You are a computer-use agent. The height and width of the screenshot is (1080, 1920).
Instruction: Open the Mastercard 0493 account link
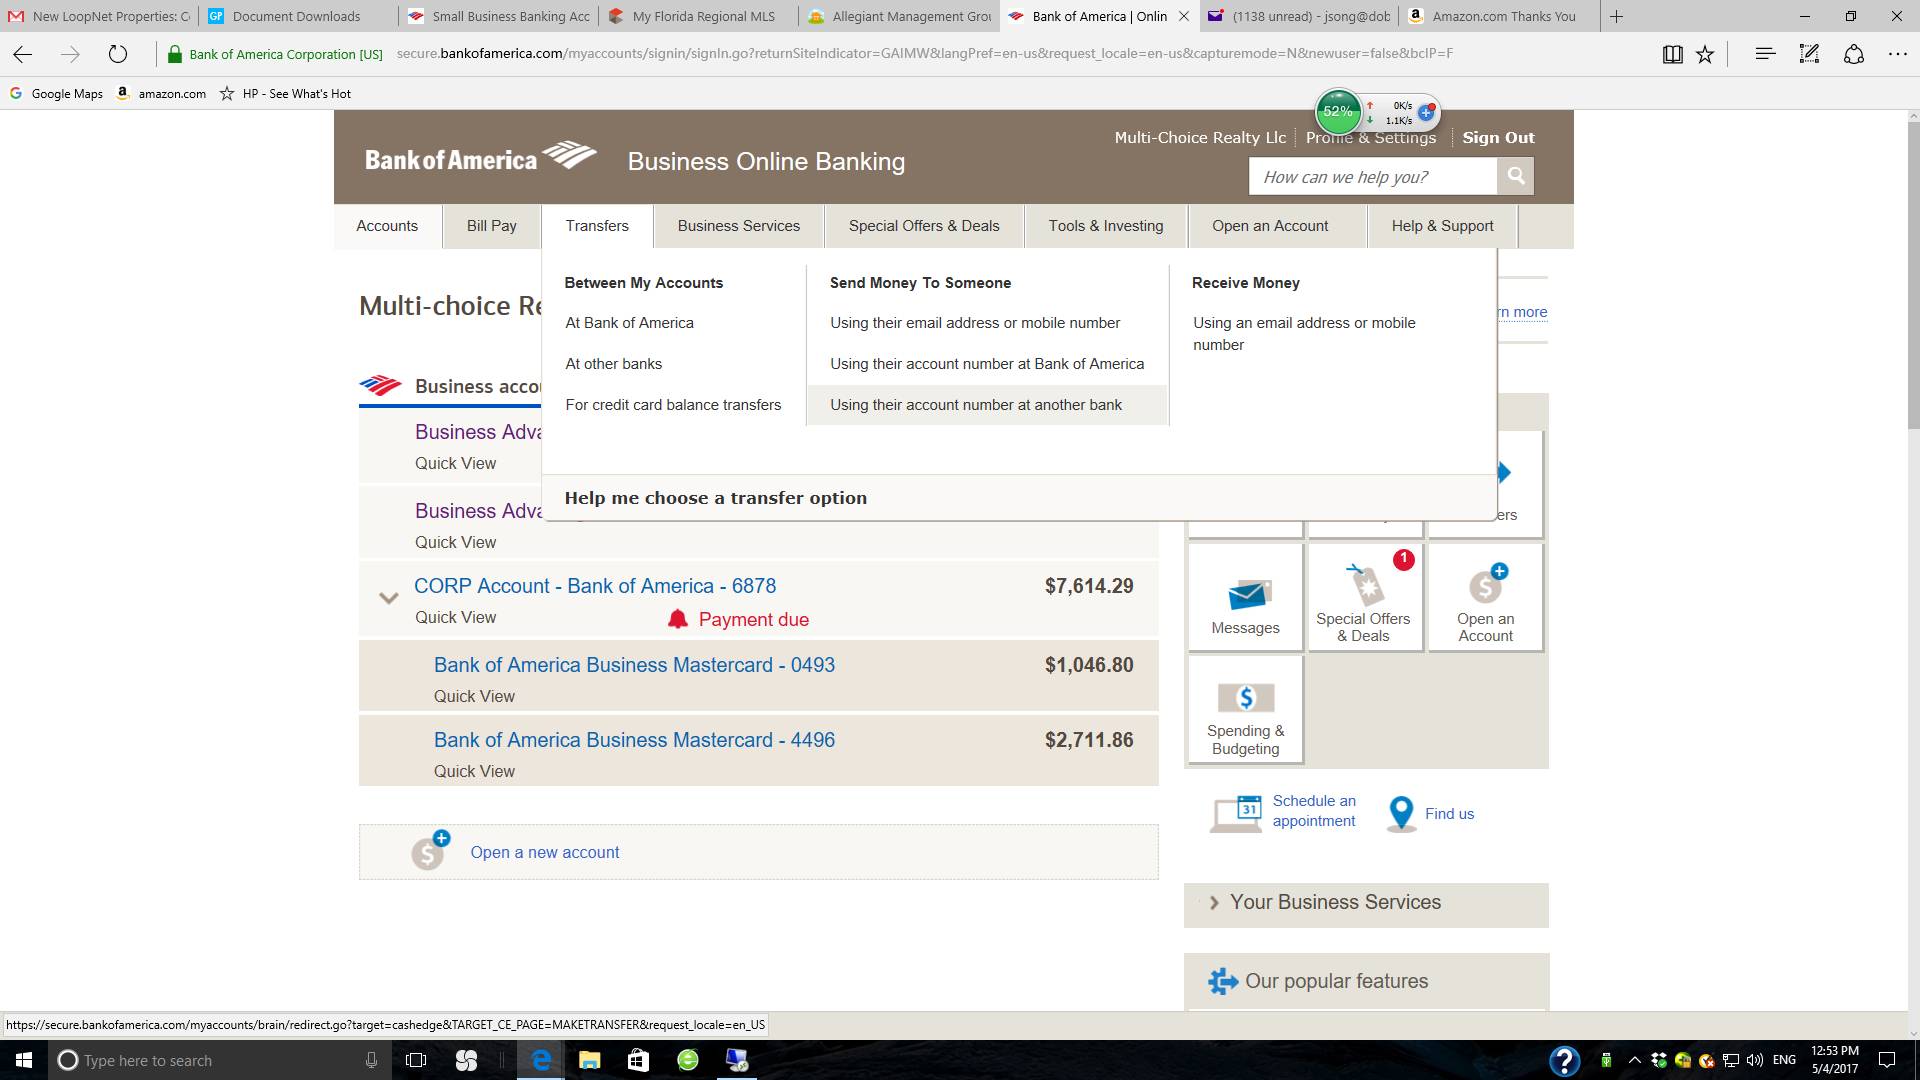[x=634, y=665]
